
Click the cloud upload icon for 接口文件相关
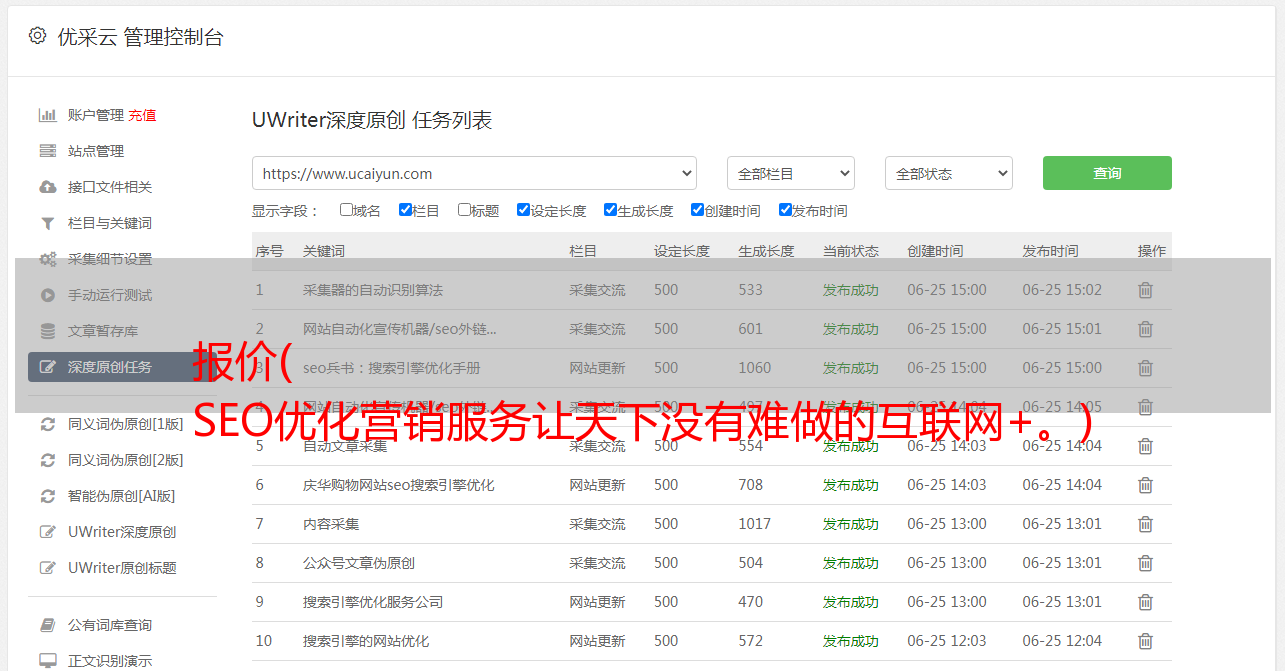point(47,187)
